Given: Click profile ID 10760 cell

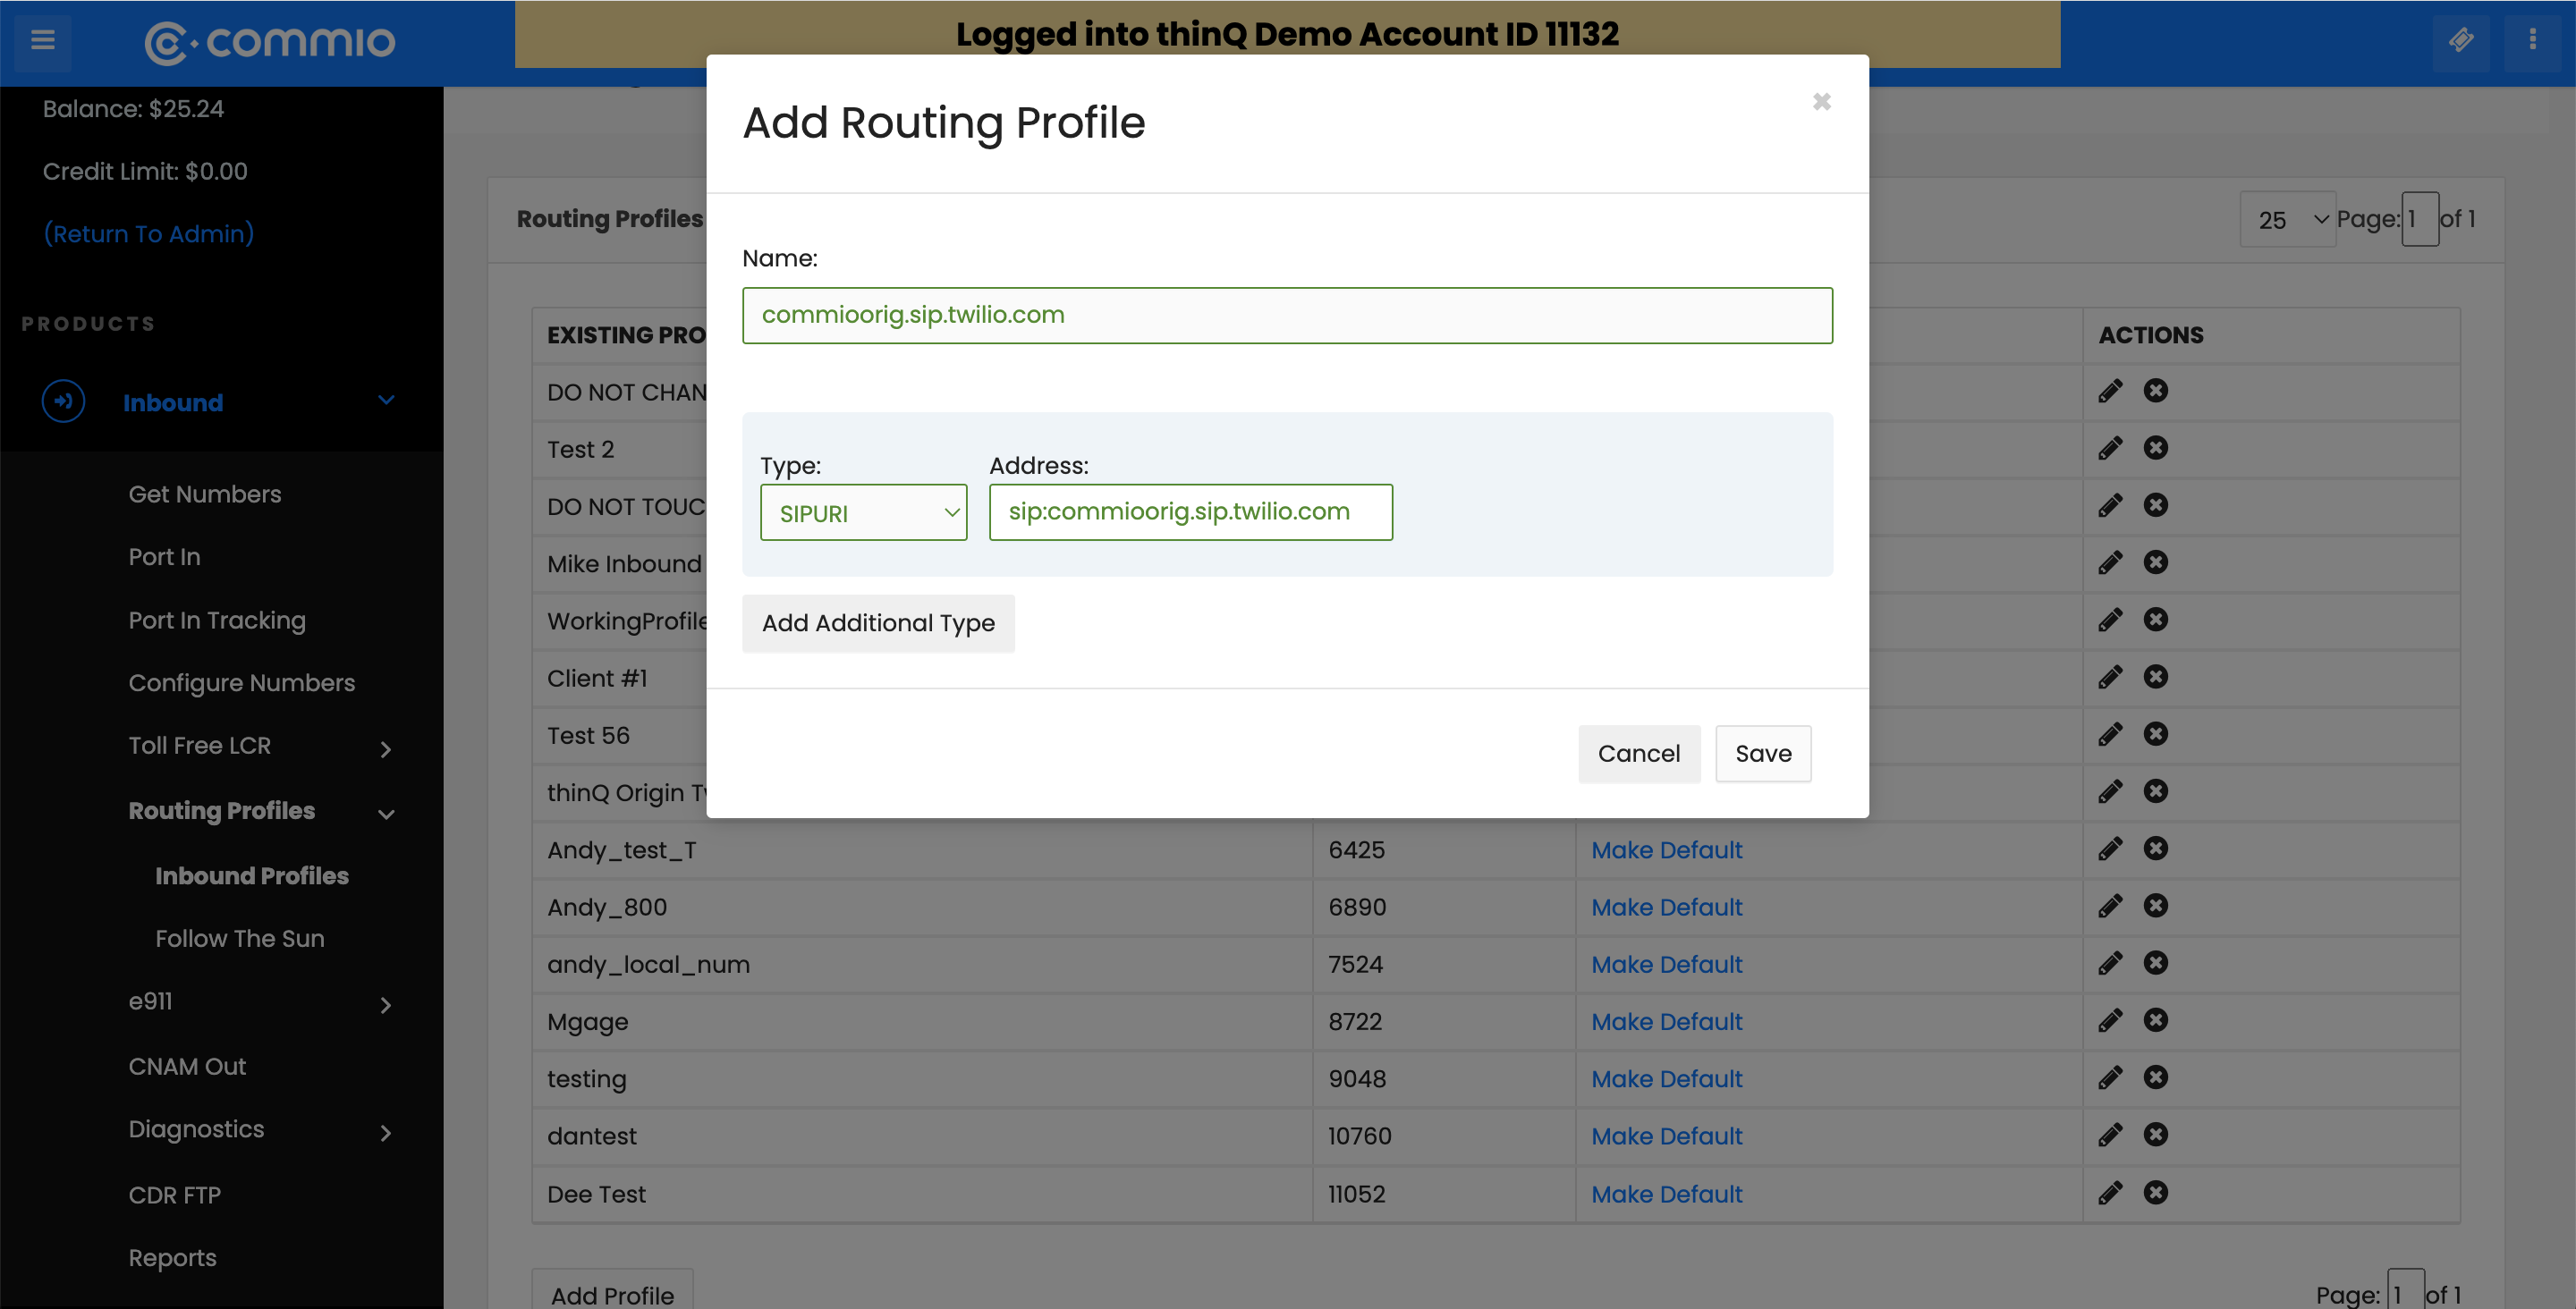Looking at the screenshot, I should point(1443,1136).
